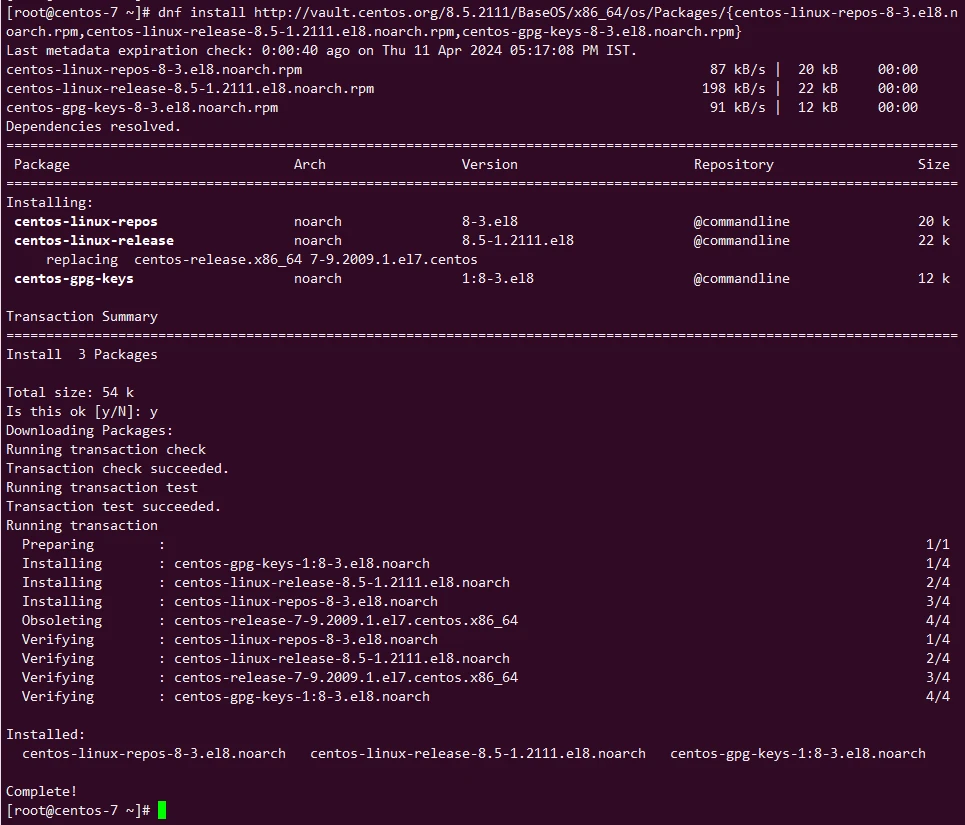This screenshot has height=825, width=965.
Task: Click the Package column header
Action: click(41, 164)
